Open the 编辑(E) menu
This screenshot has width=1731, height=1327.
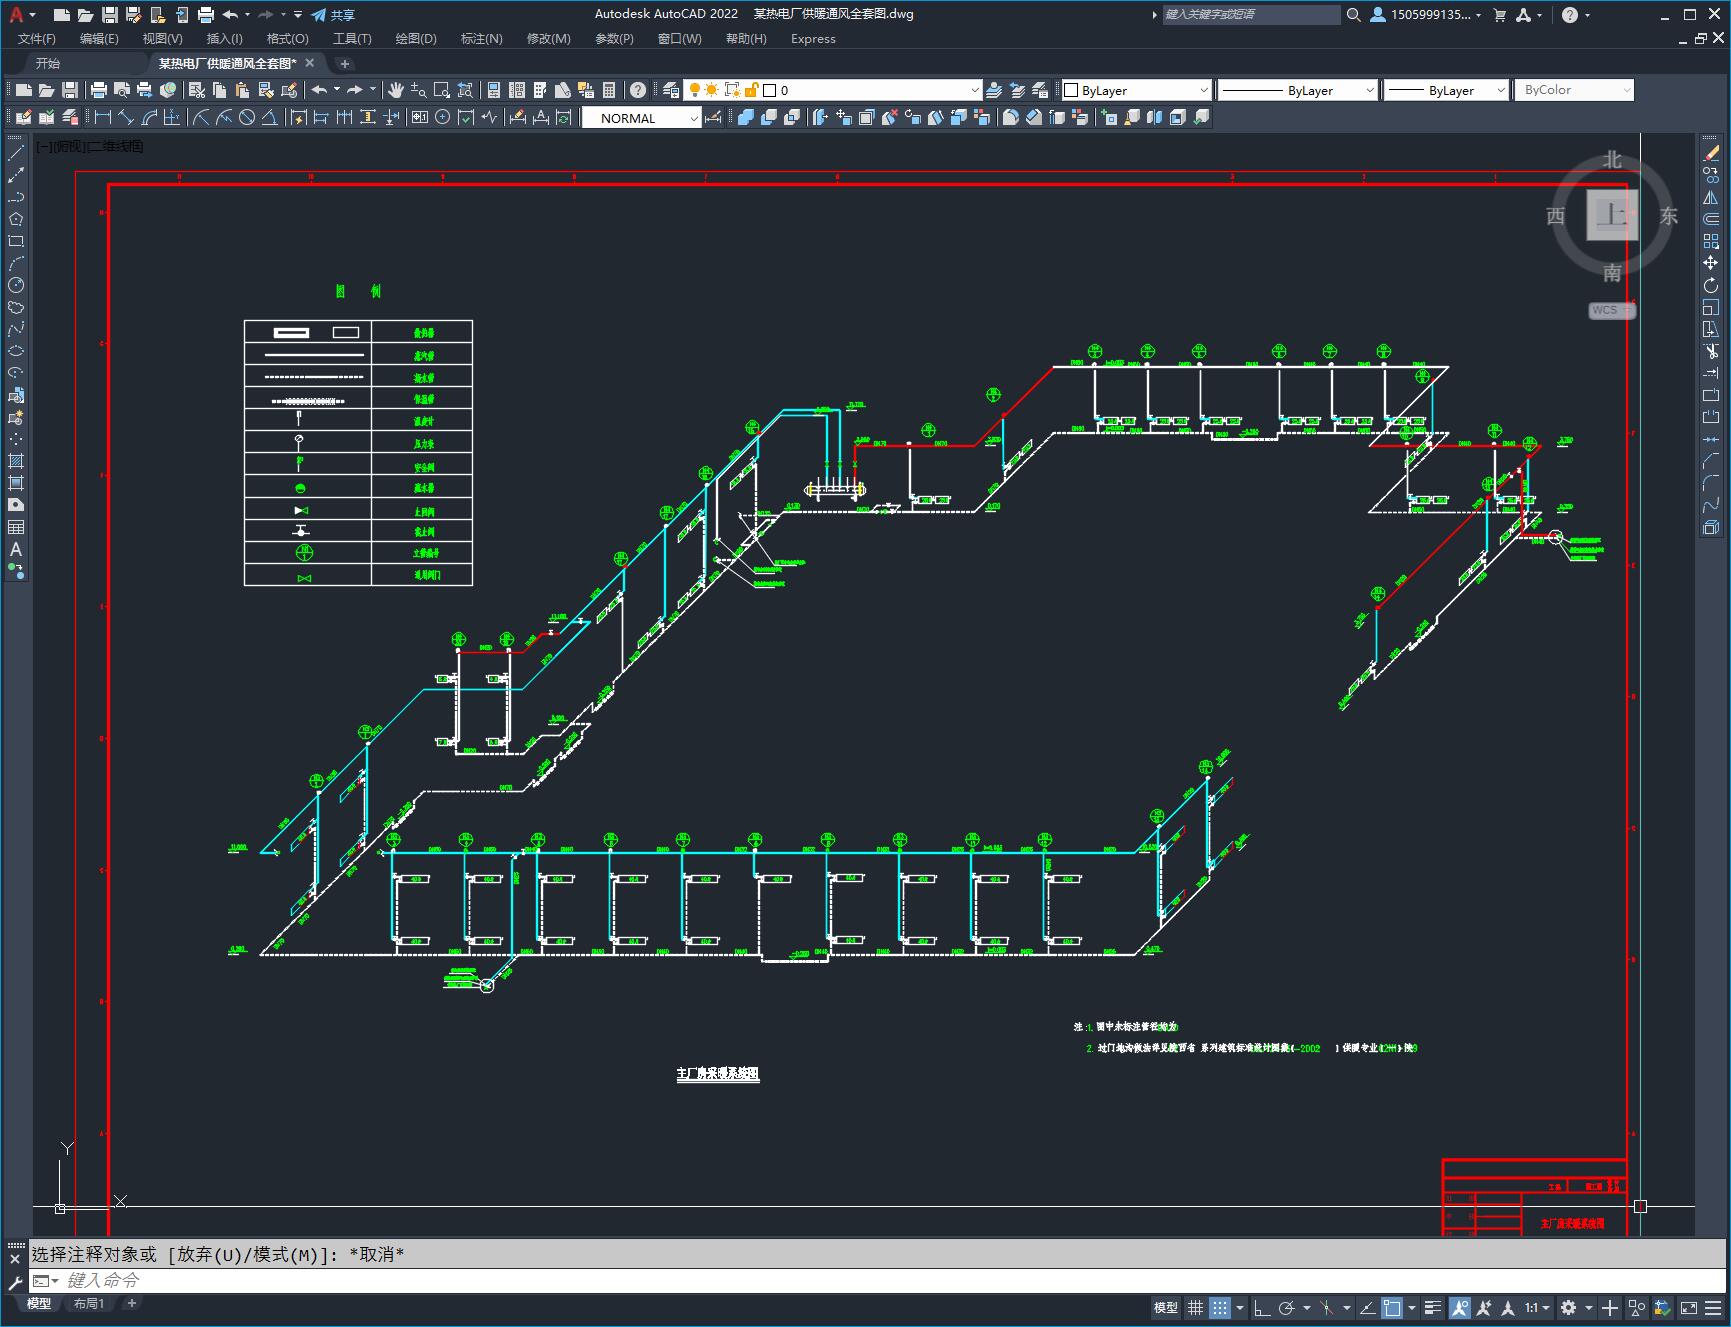coord(99,38)
